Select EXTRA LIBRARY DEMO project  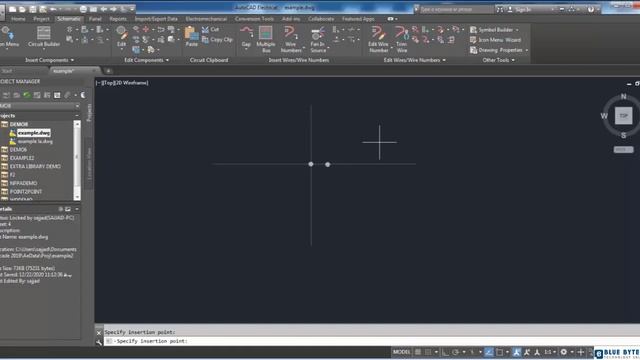tap(35, 167)
